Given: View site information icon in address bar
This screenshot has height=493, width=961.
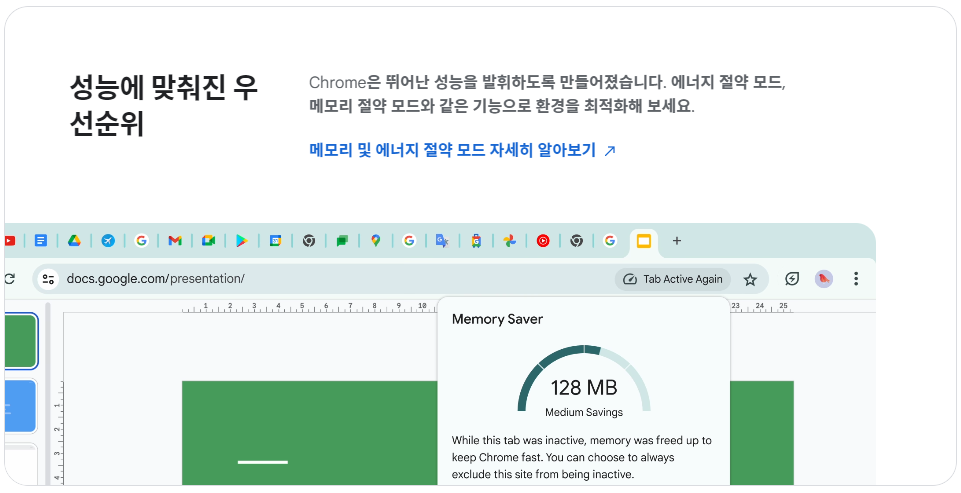Looking at the screenshot, I should [48, 279].
